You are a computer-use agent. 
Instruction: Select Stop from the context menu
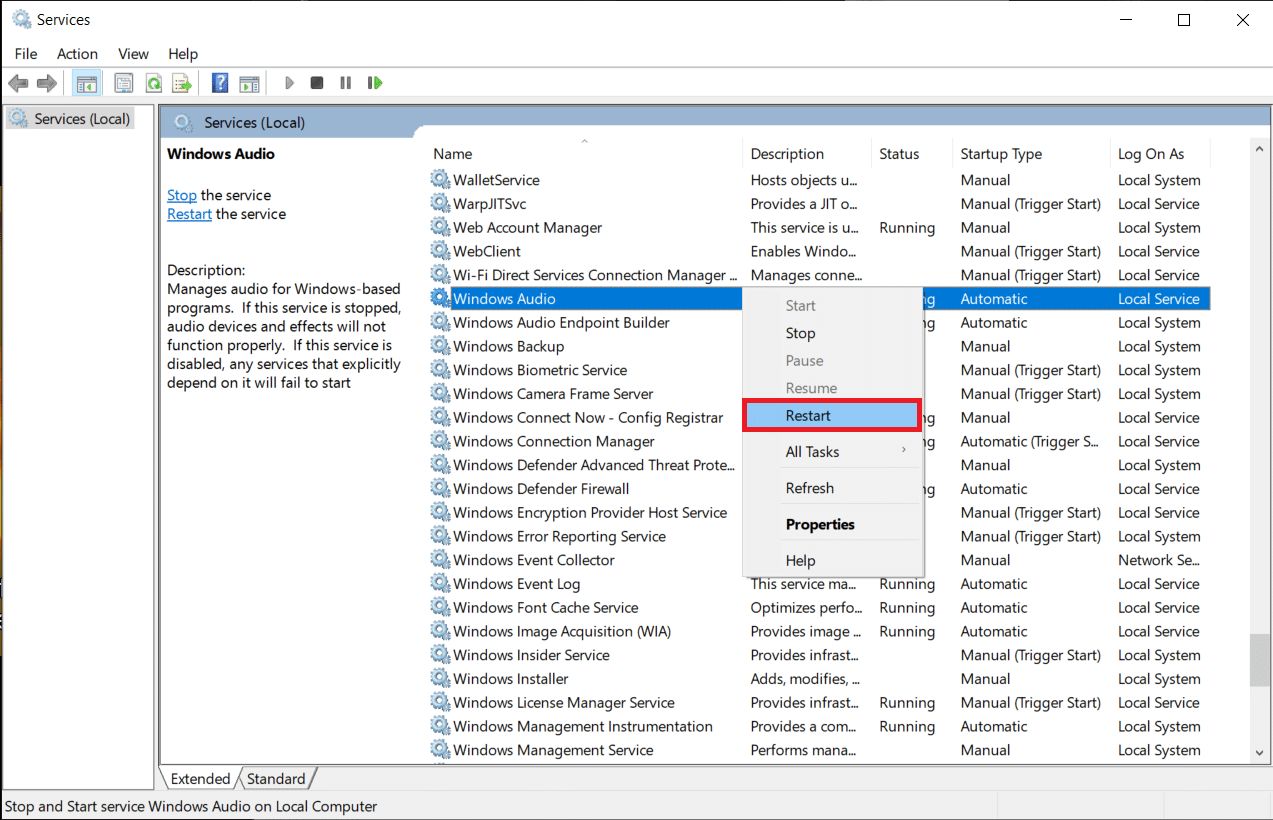(x=800, y=333)
